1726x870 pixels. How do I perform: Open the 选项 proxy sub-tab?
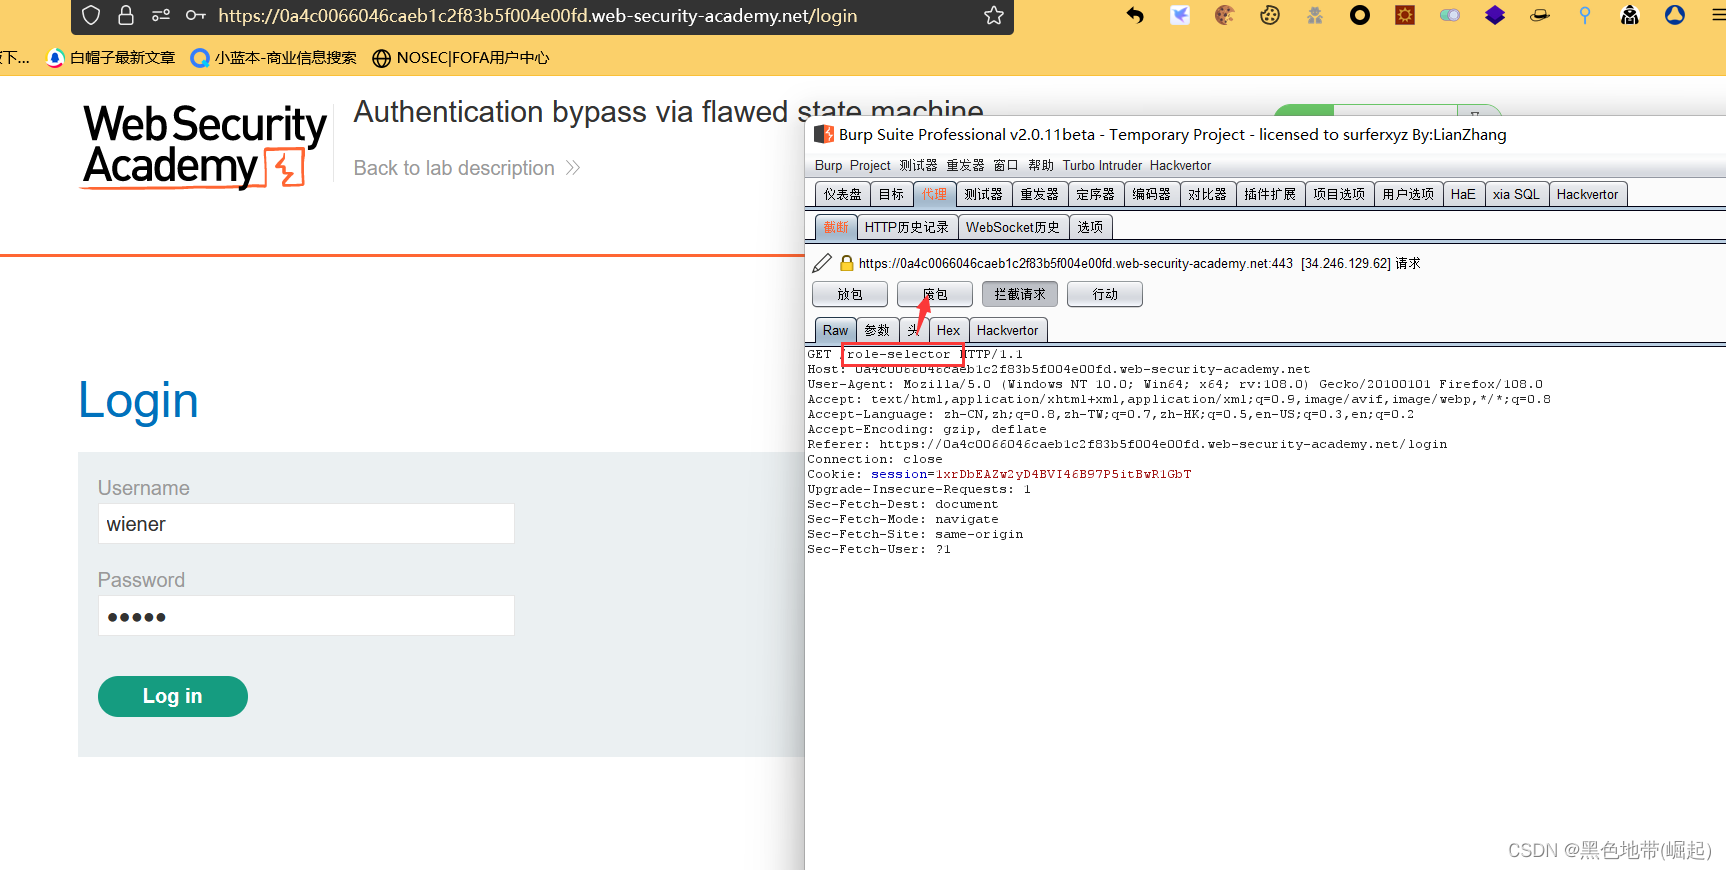point(1091,227)
